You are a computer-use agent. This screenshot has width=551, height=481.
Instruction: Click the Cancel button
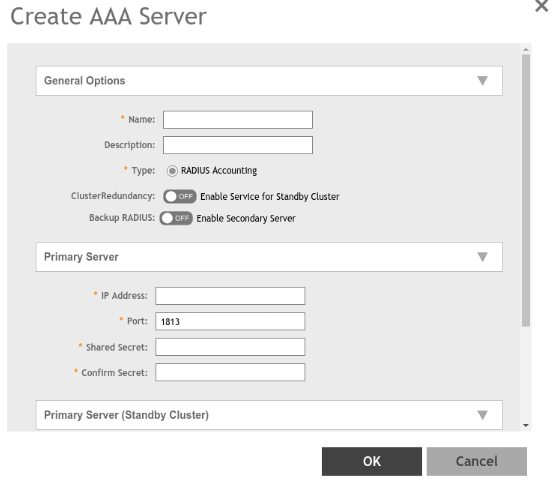(477, 461)
